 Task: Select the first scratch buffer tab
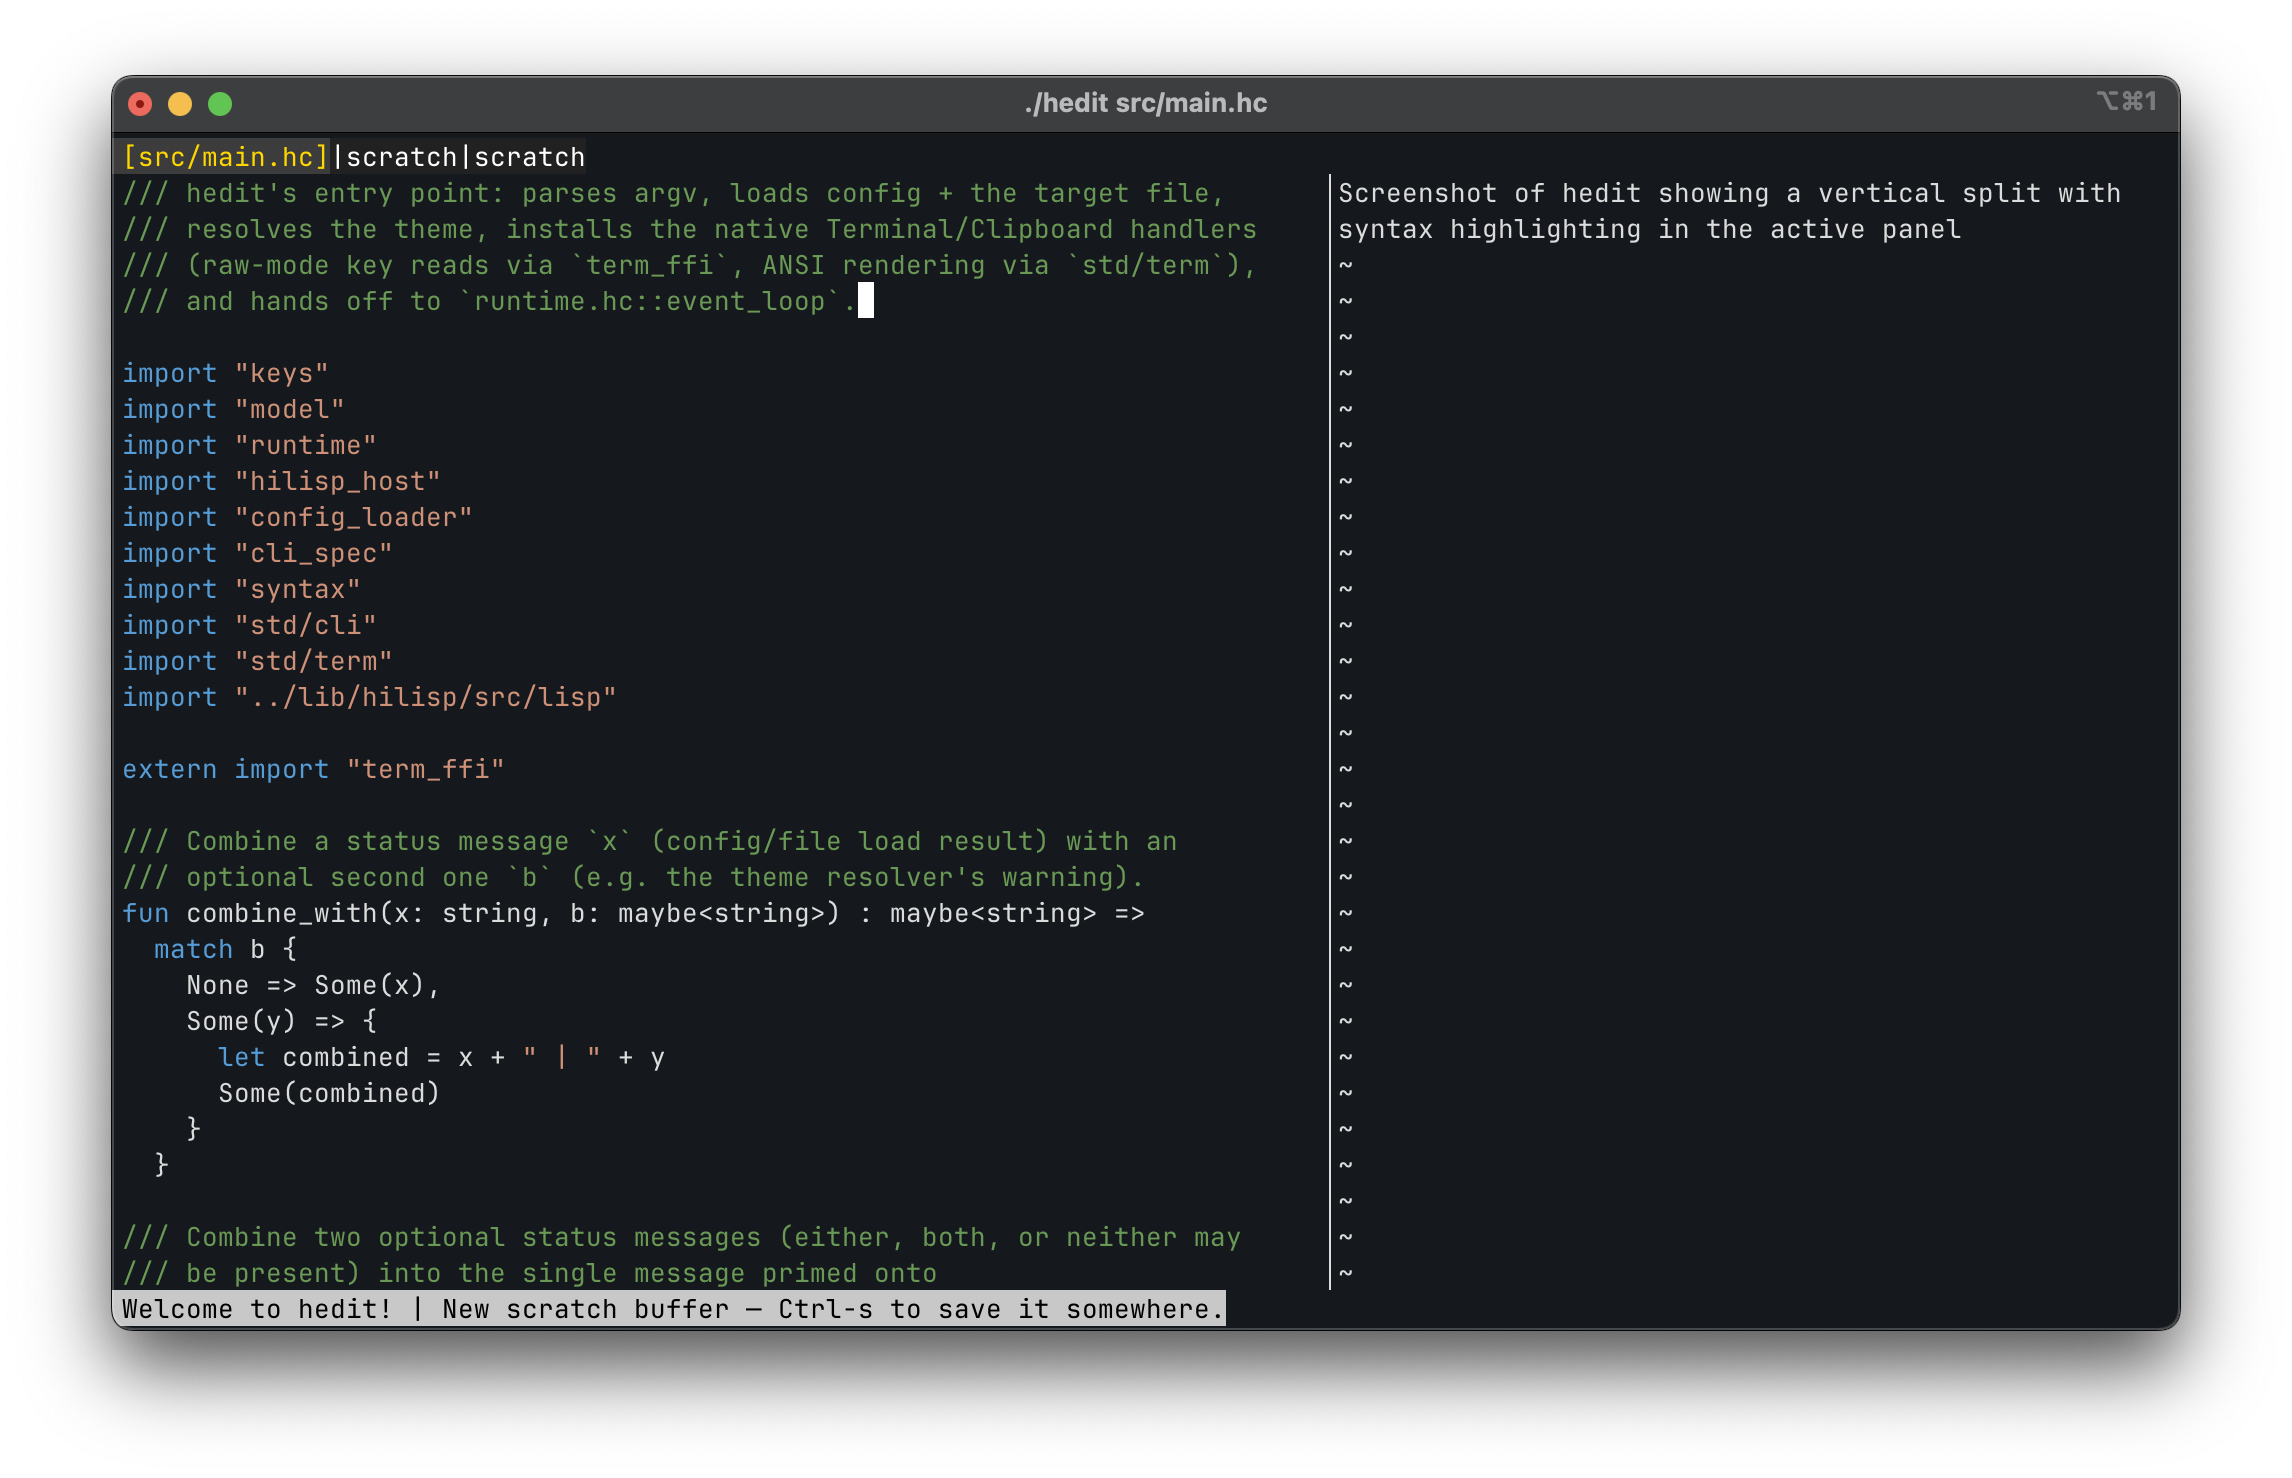coord(401,157)
